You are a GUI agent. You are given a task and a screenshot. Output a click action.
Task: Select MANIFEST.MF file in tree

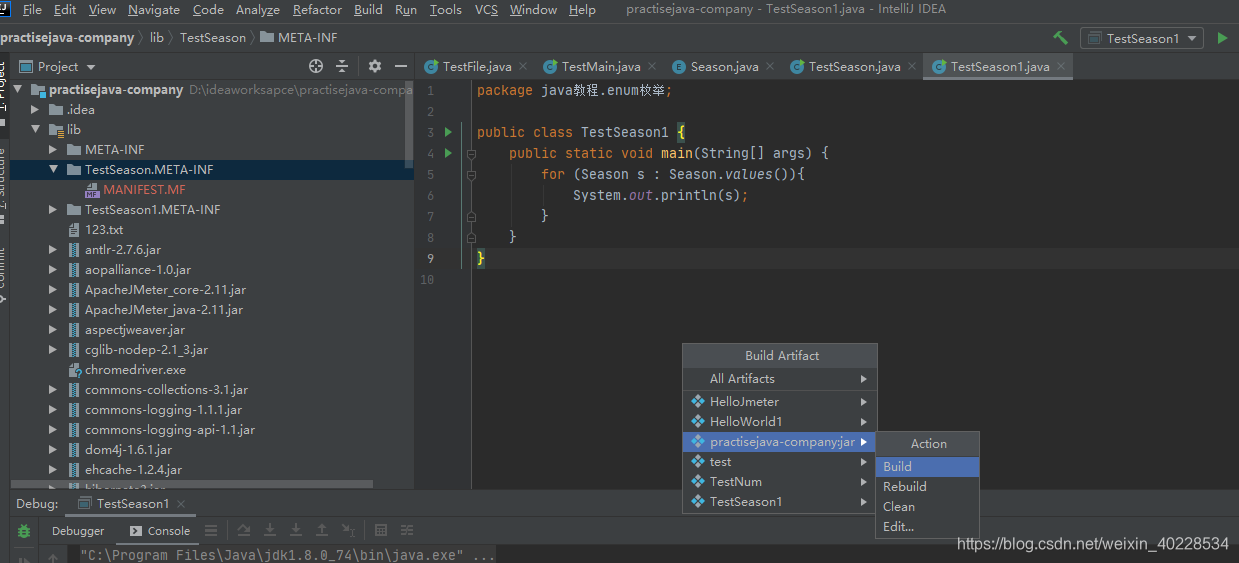pyautogui.click(x=144, y=190)
